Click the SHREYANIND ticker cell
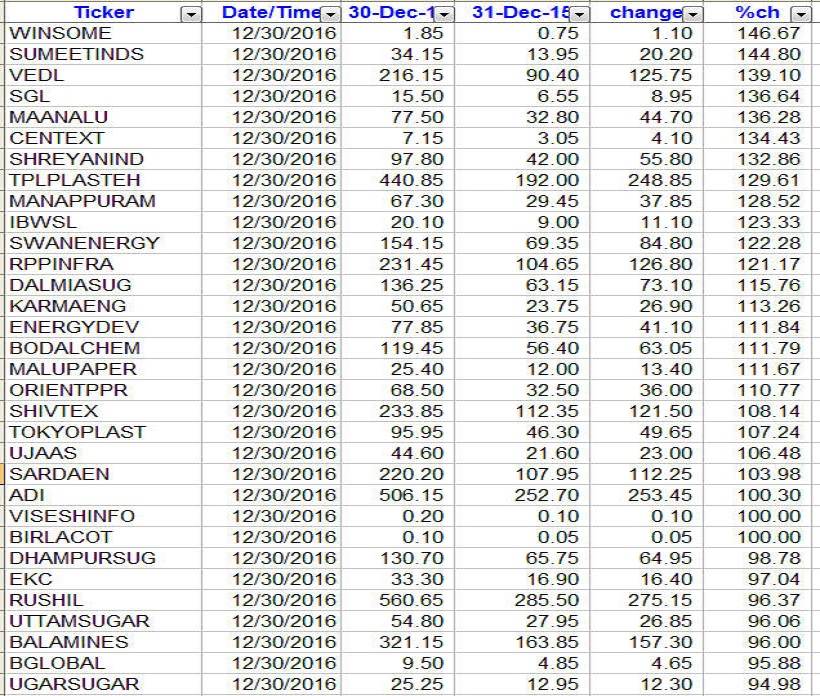Screen dimensions: 820x696 point(103,159)
